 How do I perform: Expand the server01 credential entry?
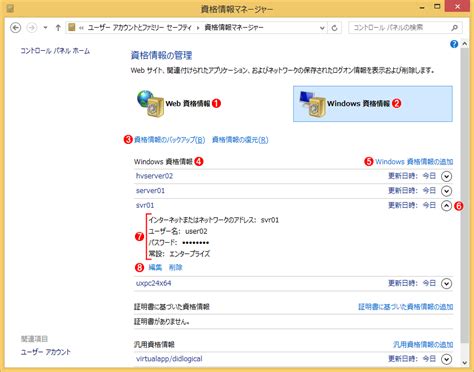[446, 191]
